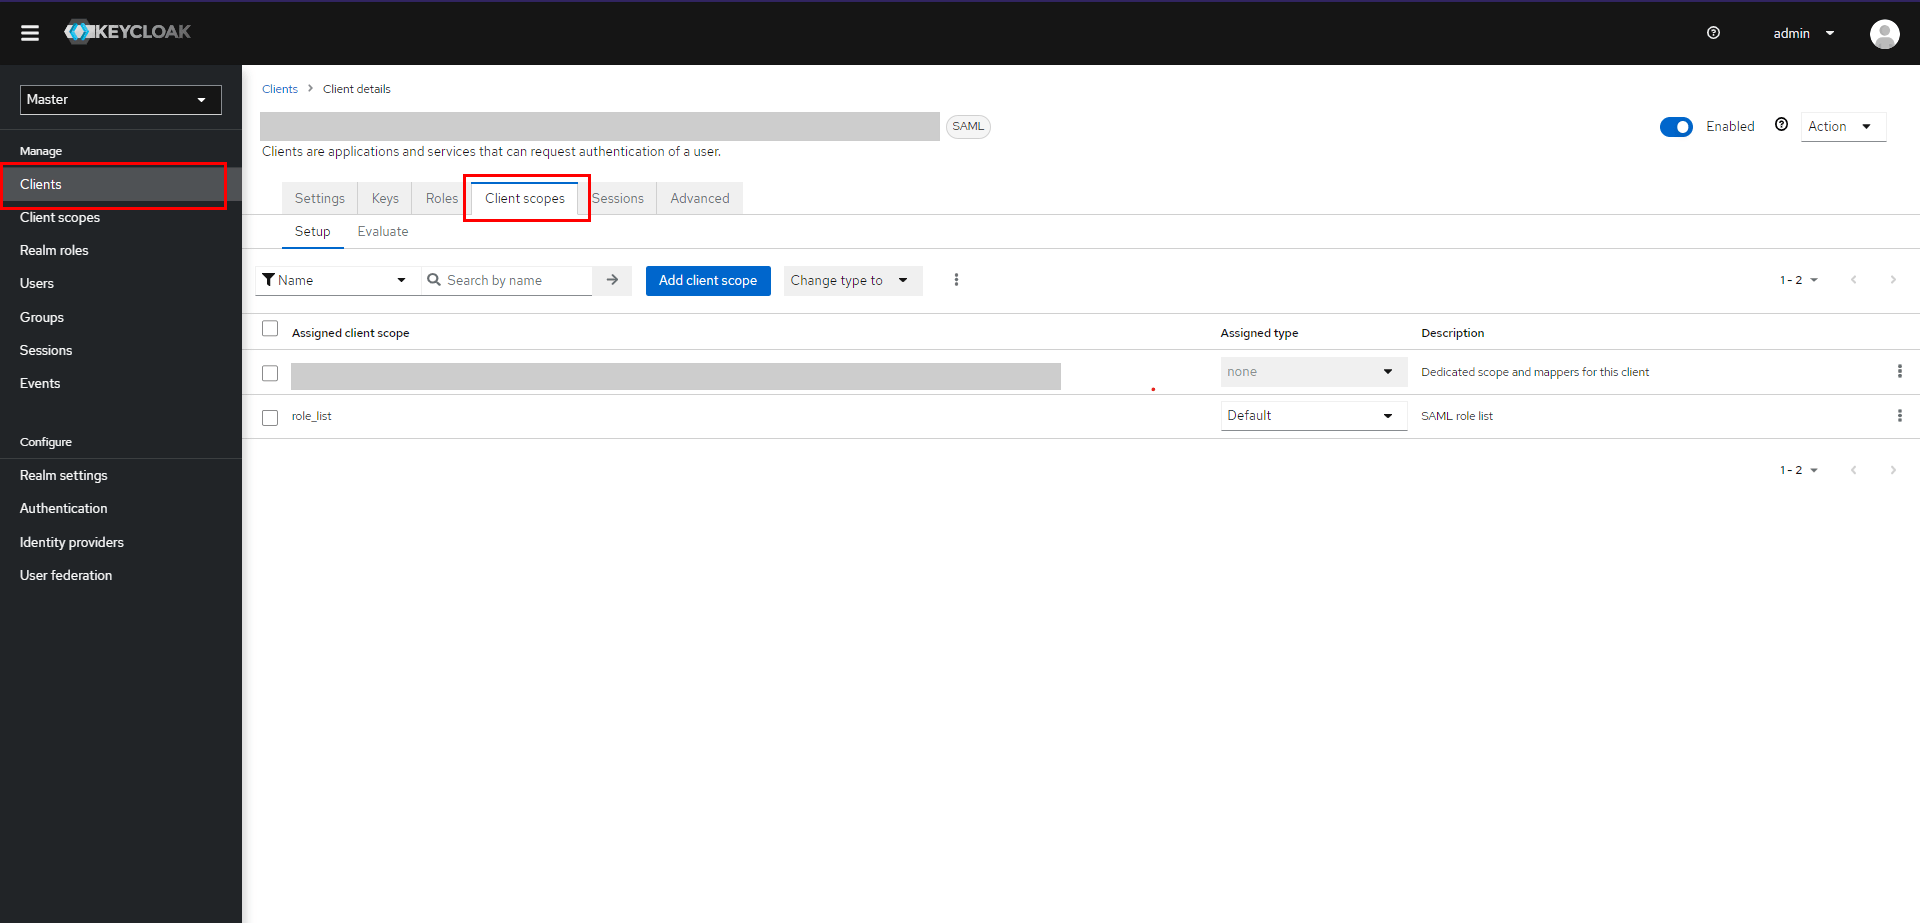
Task: Open the Default assigned type dropdown for role_list
Action: [1313, 415]
